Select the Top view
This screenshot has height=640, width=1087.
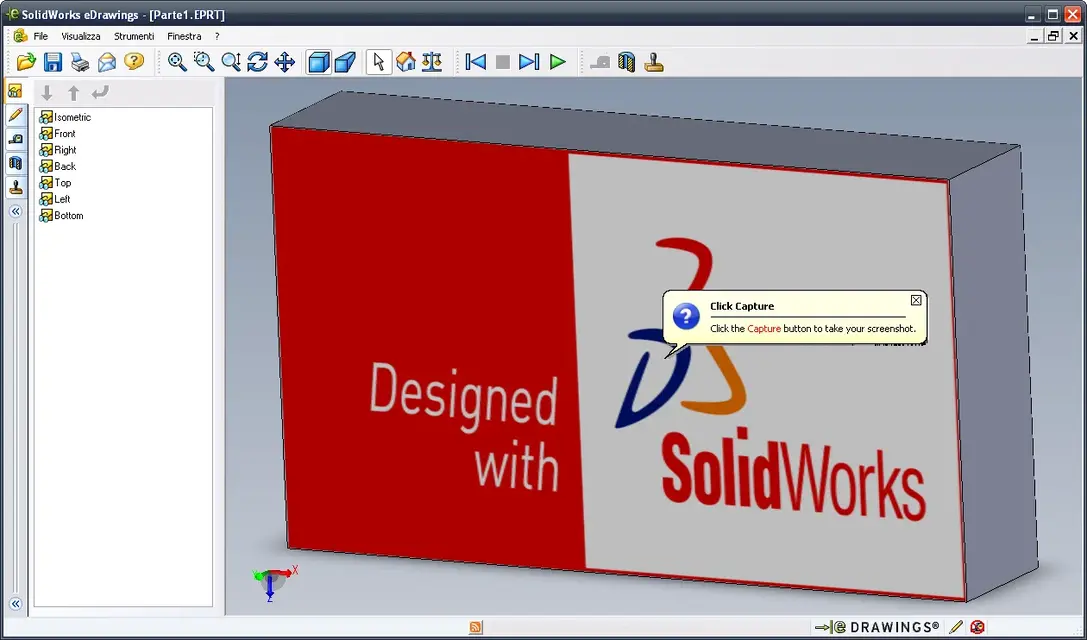click(55, 183)
